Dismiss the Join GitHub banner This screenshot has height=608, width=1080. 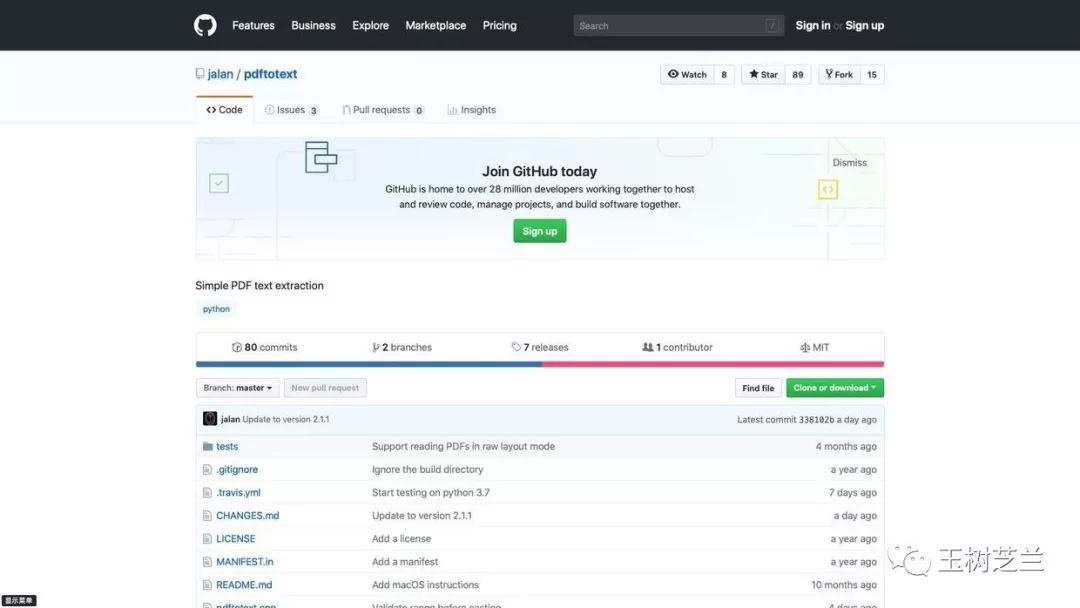[849, 163]
